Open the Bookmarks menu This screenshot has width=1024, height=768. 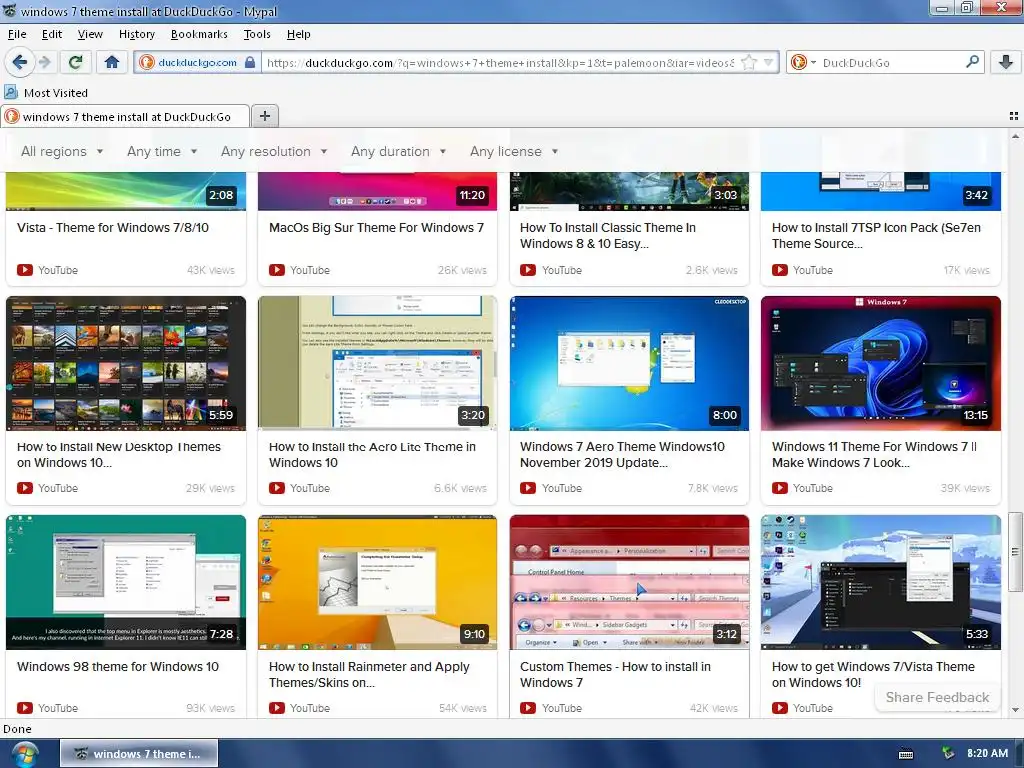199,34
